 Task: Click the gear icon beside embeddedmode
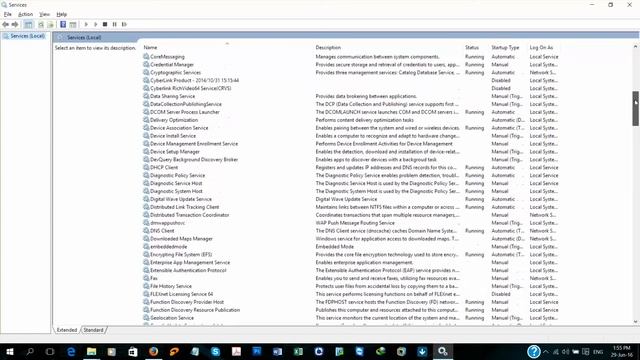click(146, 247)
